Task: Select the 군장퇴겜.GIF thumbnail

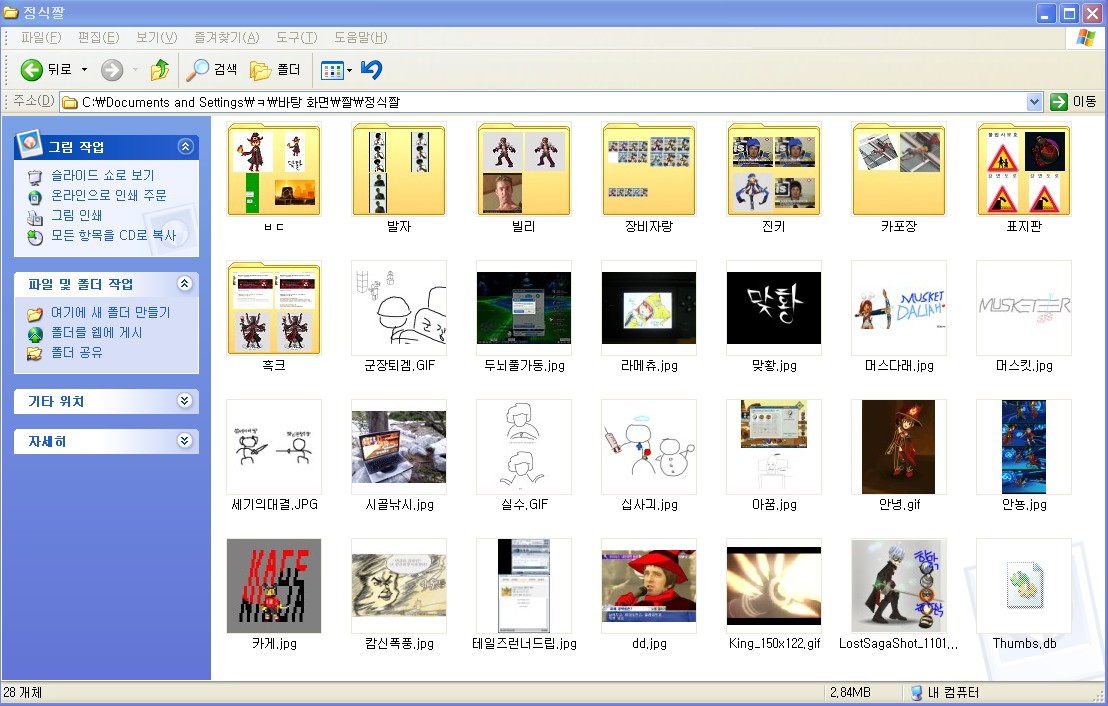Action: pos(399,308)
